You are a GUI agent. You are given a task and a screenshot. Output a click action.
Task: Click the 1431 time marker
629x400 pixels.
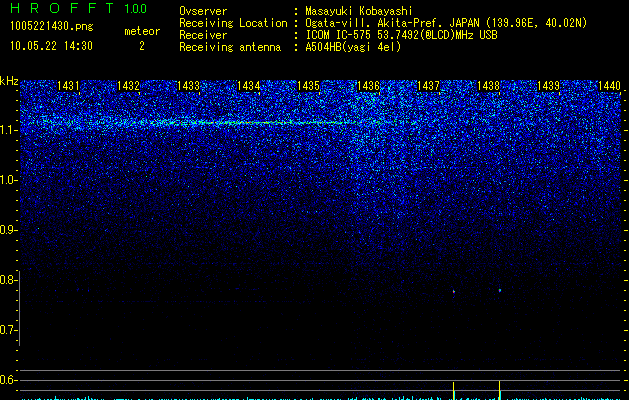click(68, 86)
